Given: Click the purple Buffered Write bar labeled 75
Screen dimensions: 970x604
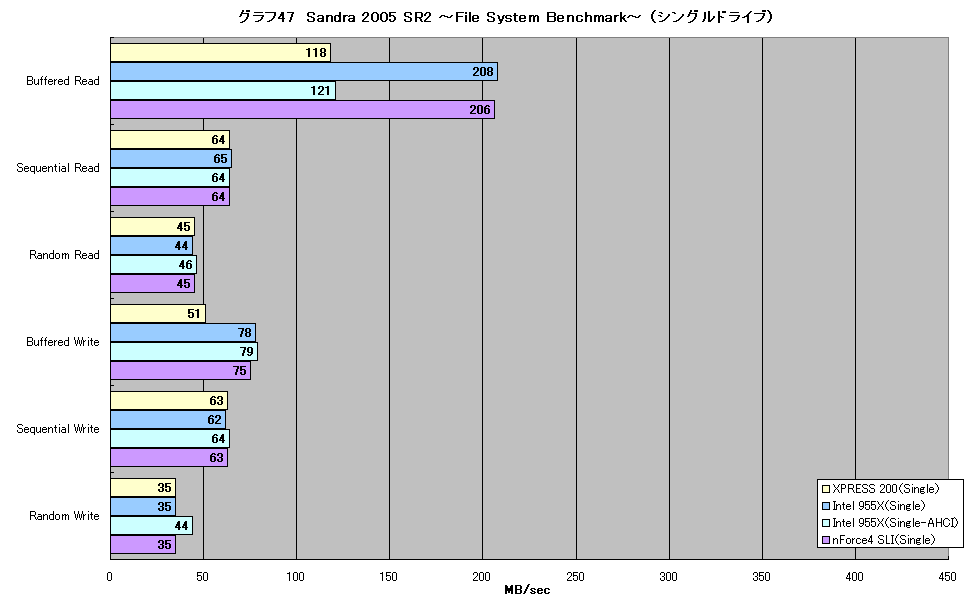Looking at the screenshot, I should coord(181,371).
